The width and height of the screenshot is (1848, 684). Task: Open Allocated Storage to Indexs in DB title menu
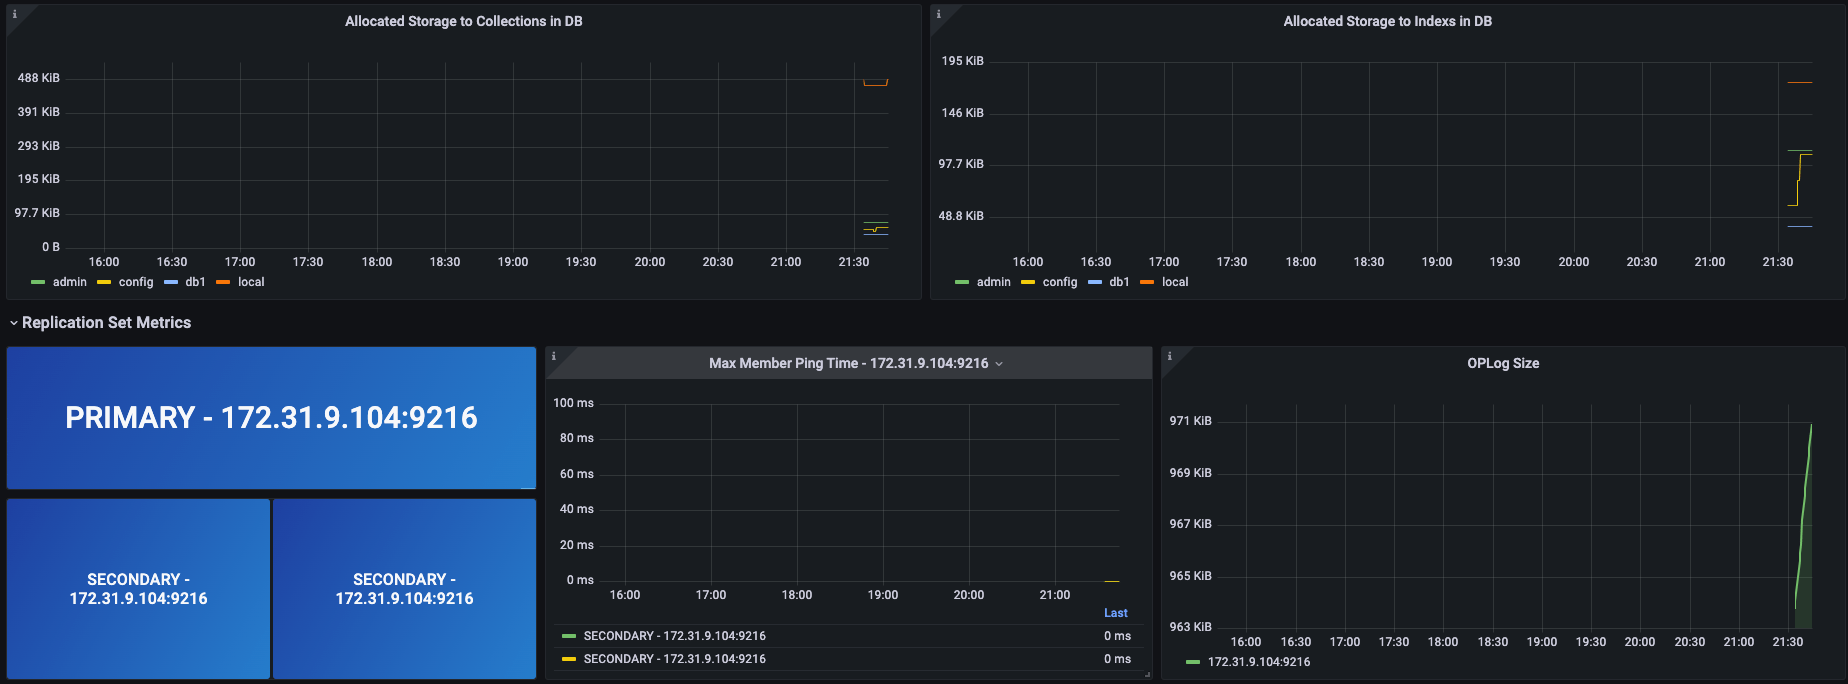(1387, 21)
